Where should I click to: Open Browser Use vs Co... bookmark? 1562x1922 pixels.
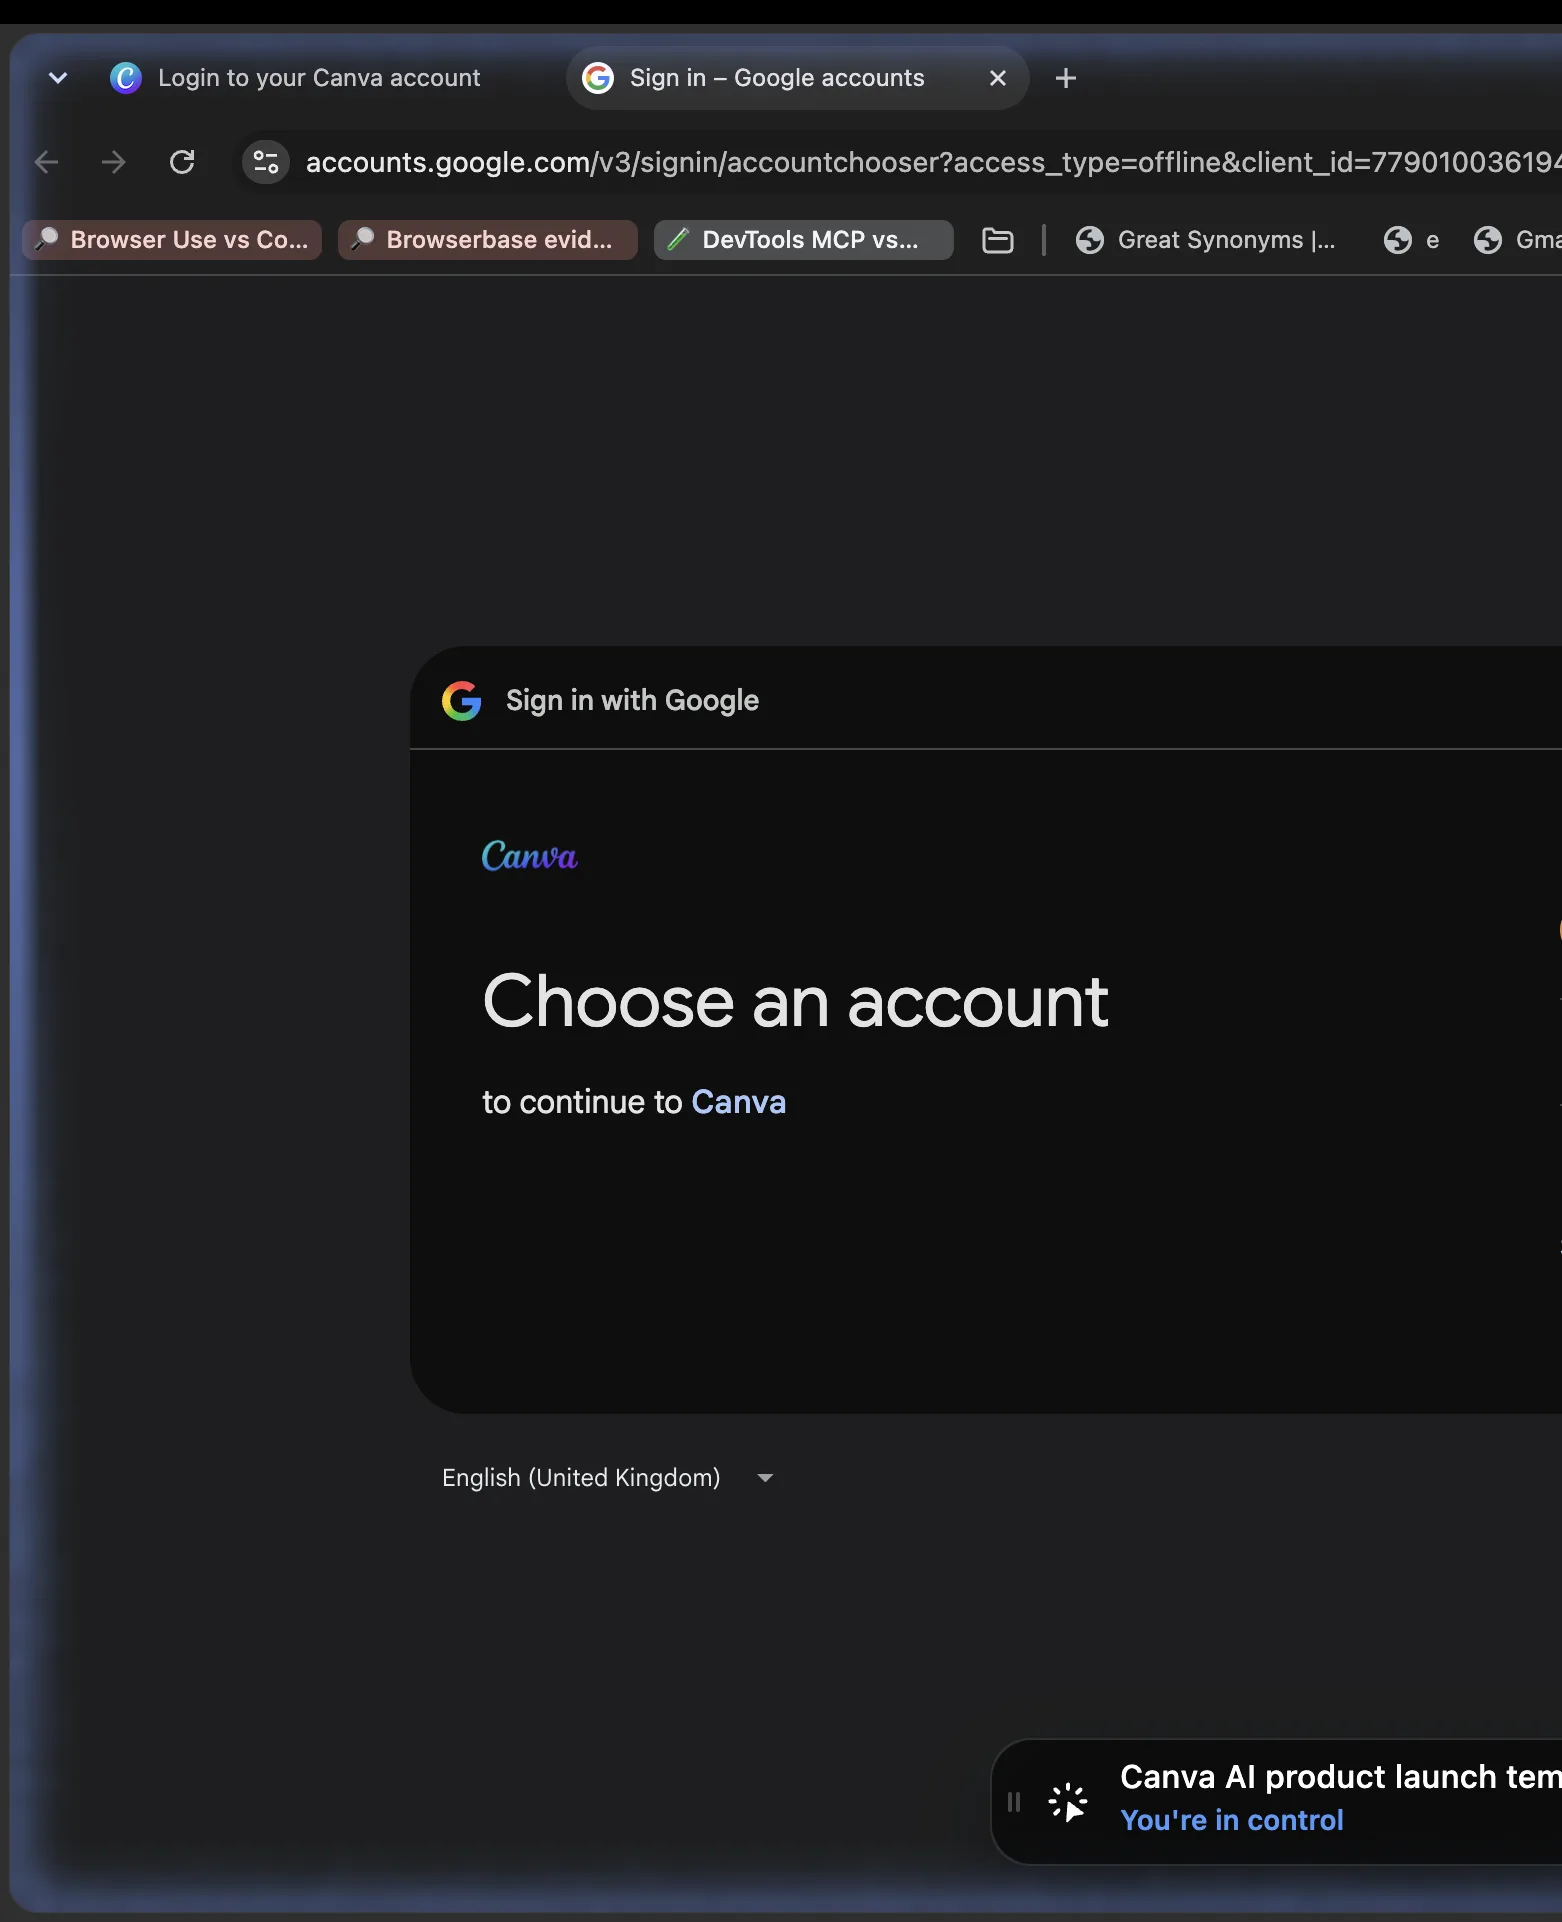pos(172,240)
